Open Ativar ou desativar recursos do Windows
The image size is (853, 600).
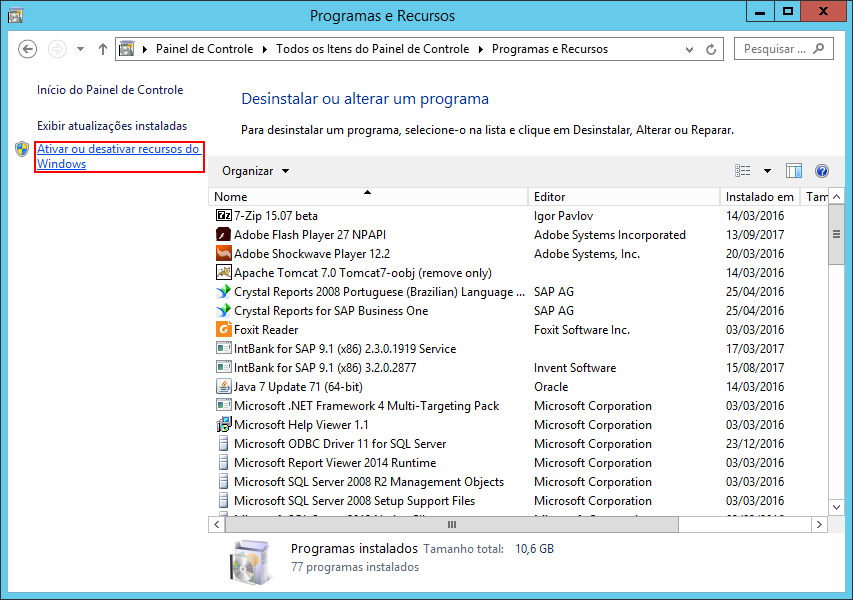pyautogui.click(x=119, y=156)
